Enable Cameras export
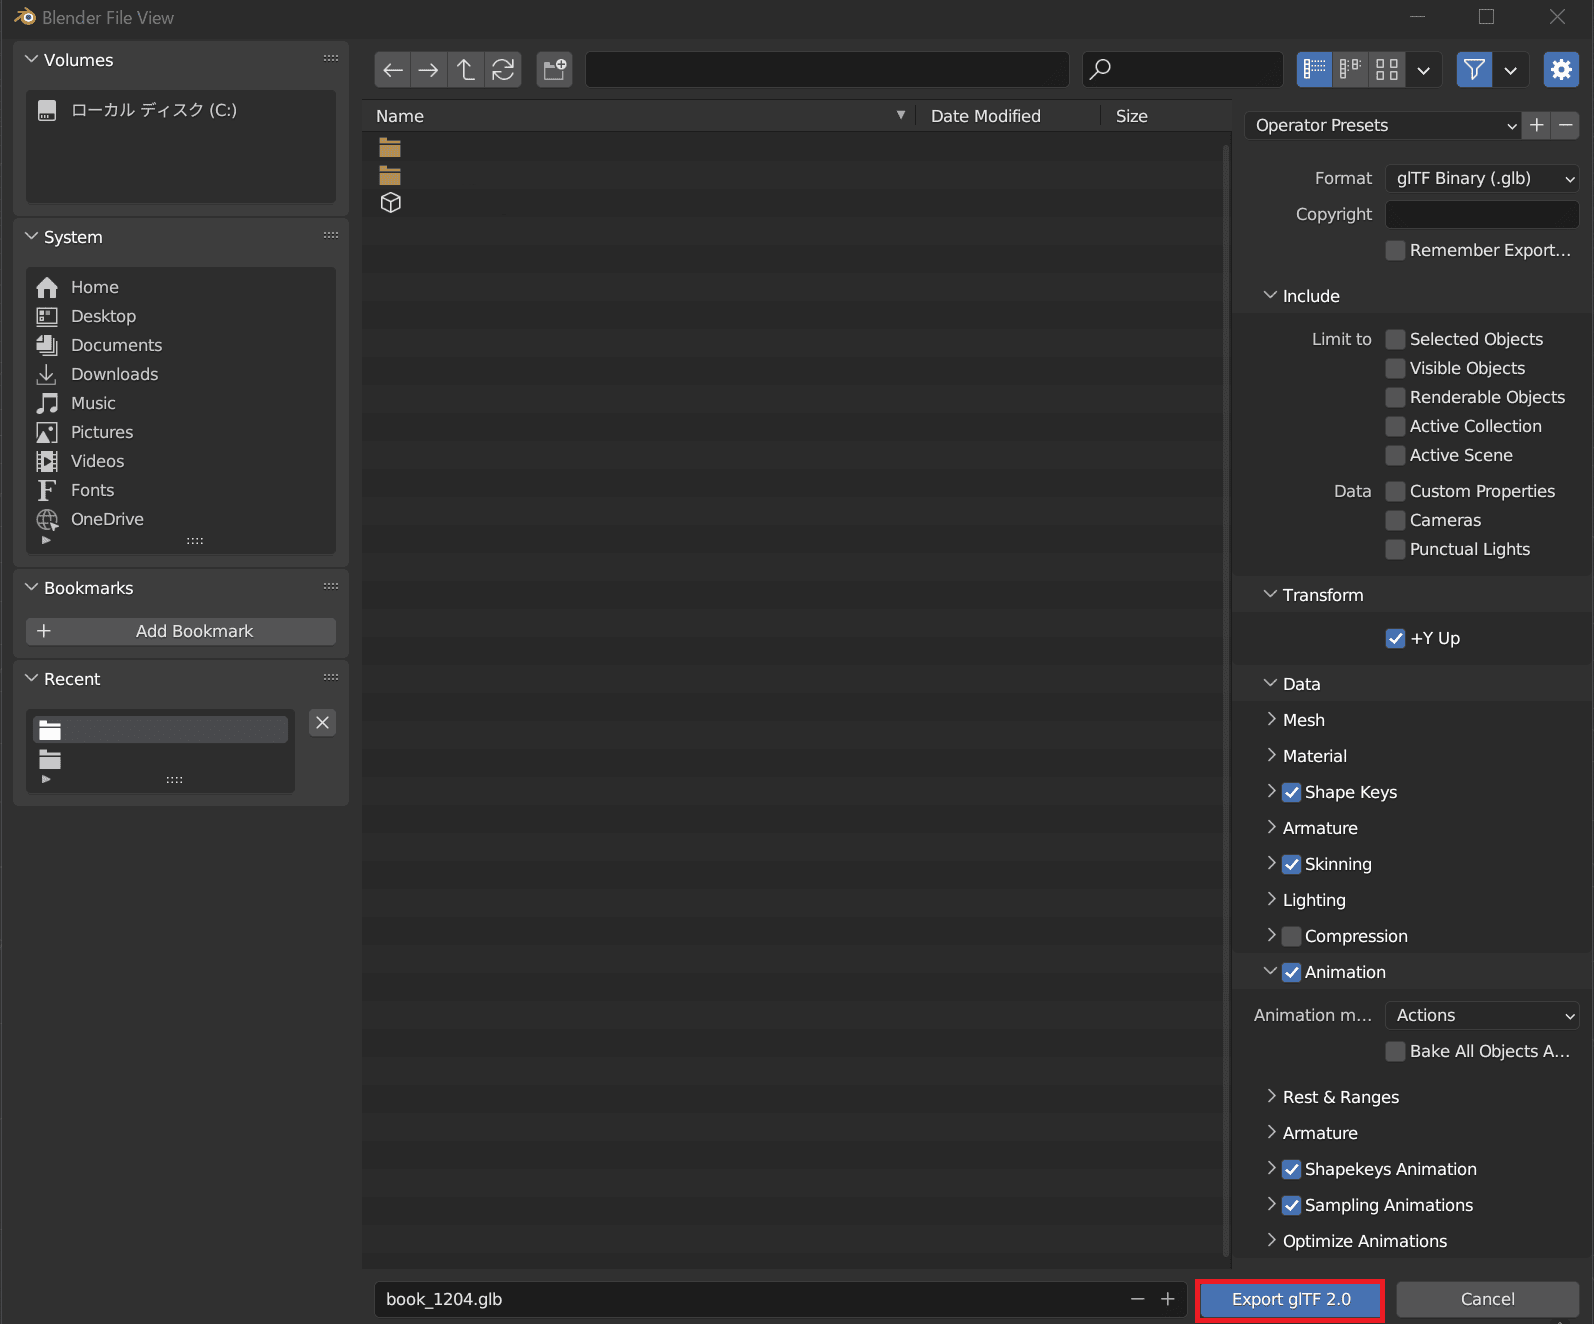The image size is (1594, 1324). coord(1395,520)
